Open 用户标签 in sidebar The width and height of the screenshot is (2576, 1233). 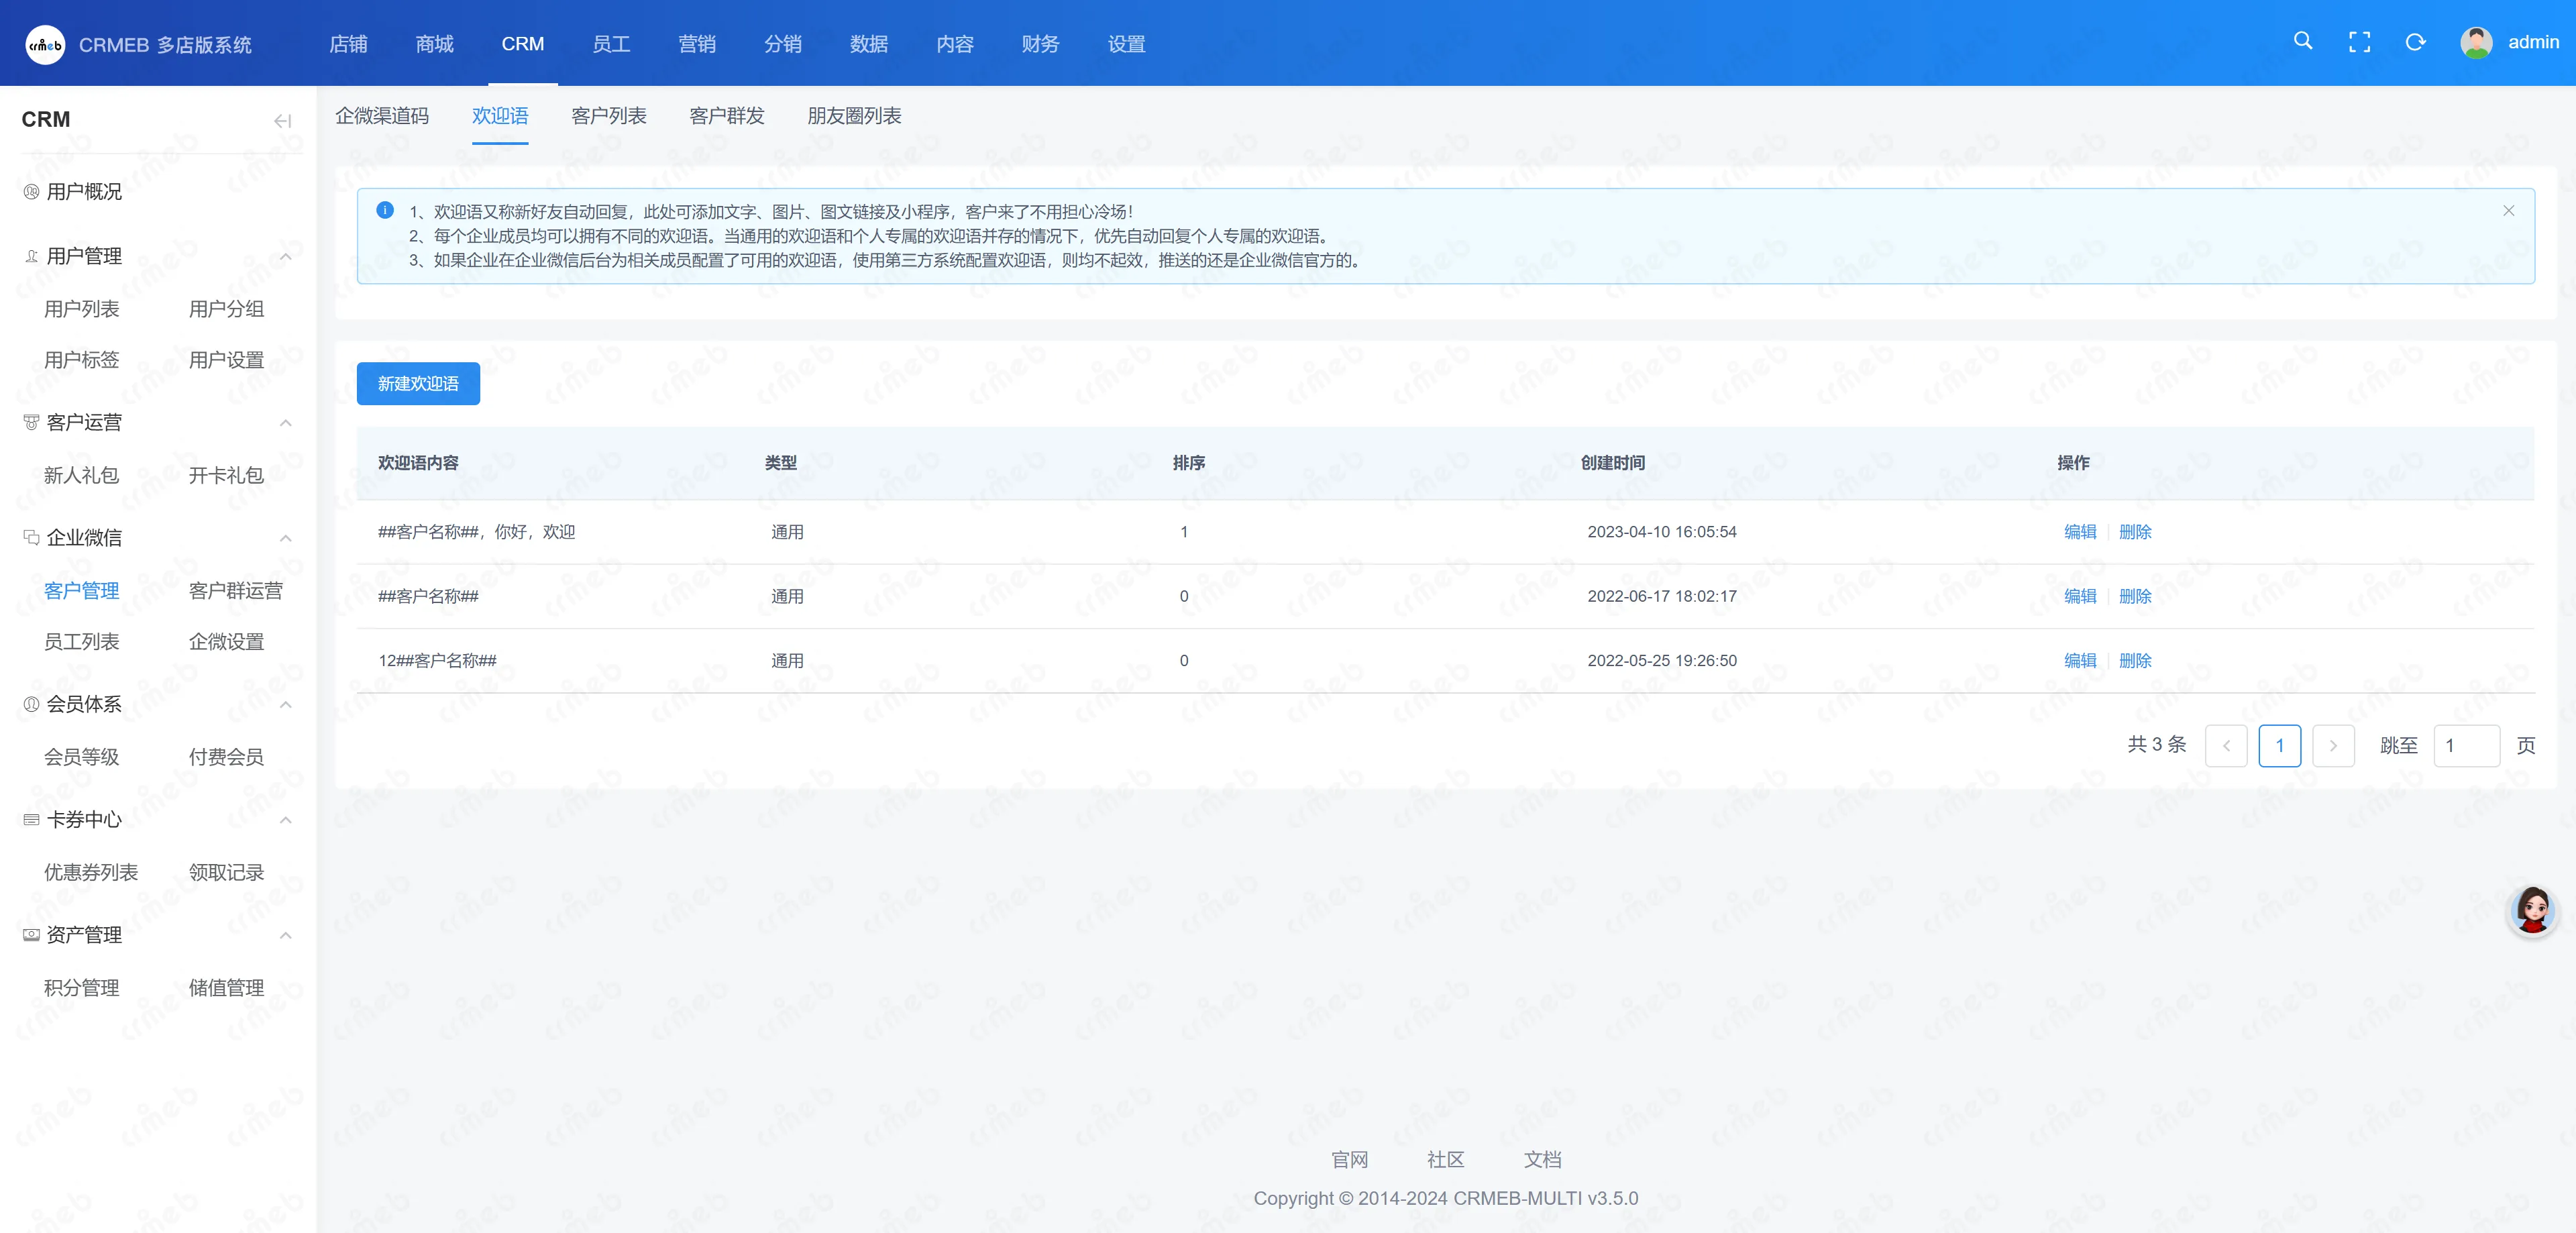click(x=82, y=360)
